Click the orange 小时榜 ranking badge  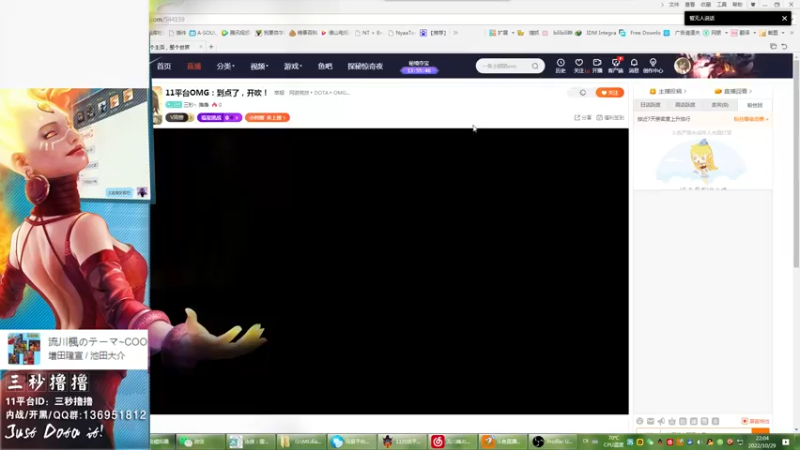267,117
